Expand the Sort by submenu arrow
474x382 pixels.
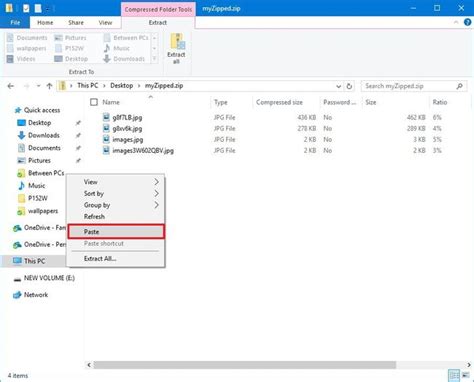[156, 193]
